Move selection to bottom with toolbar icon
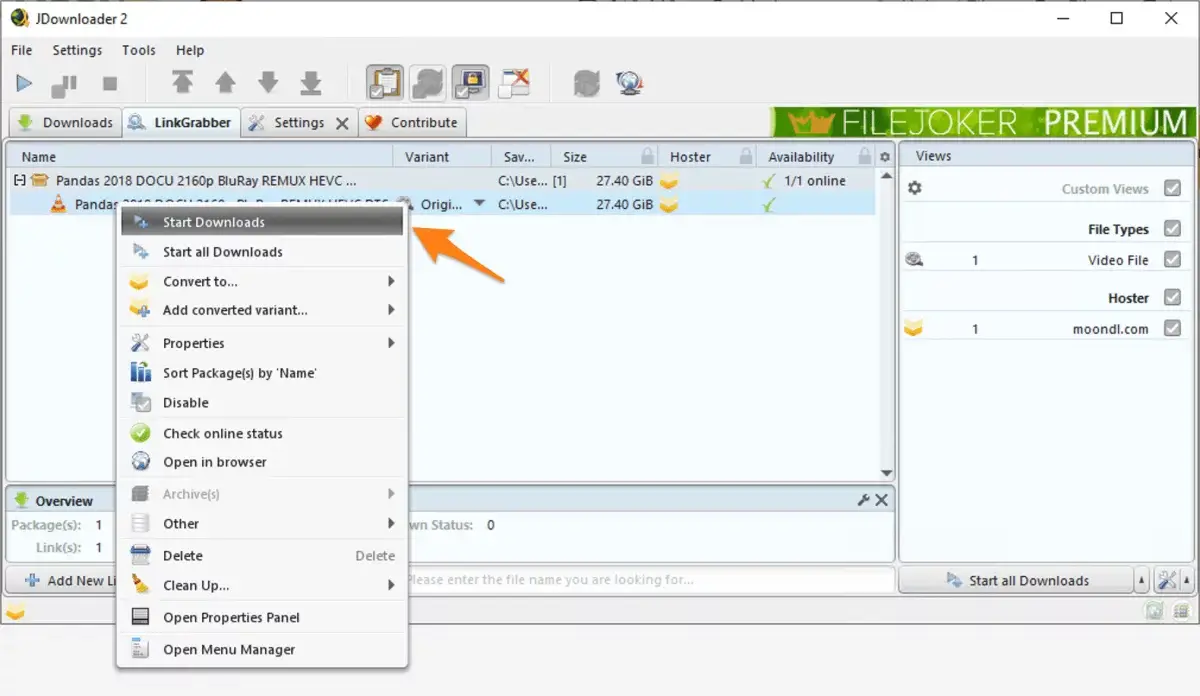The width and height of the screenshot is (1200, 696). point(311,82)
